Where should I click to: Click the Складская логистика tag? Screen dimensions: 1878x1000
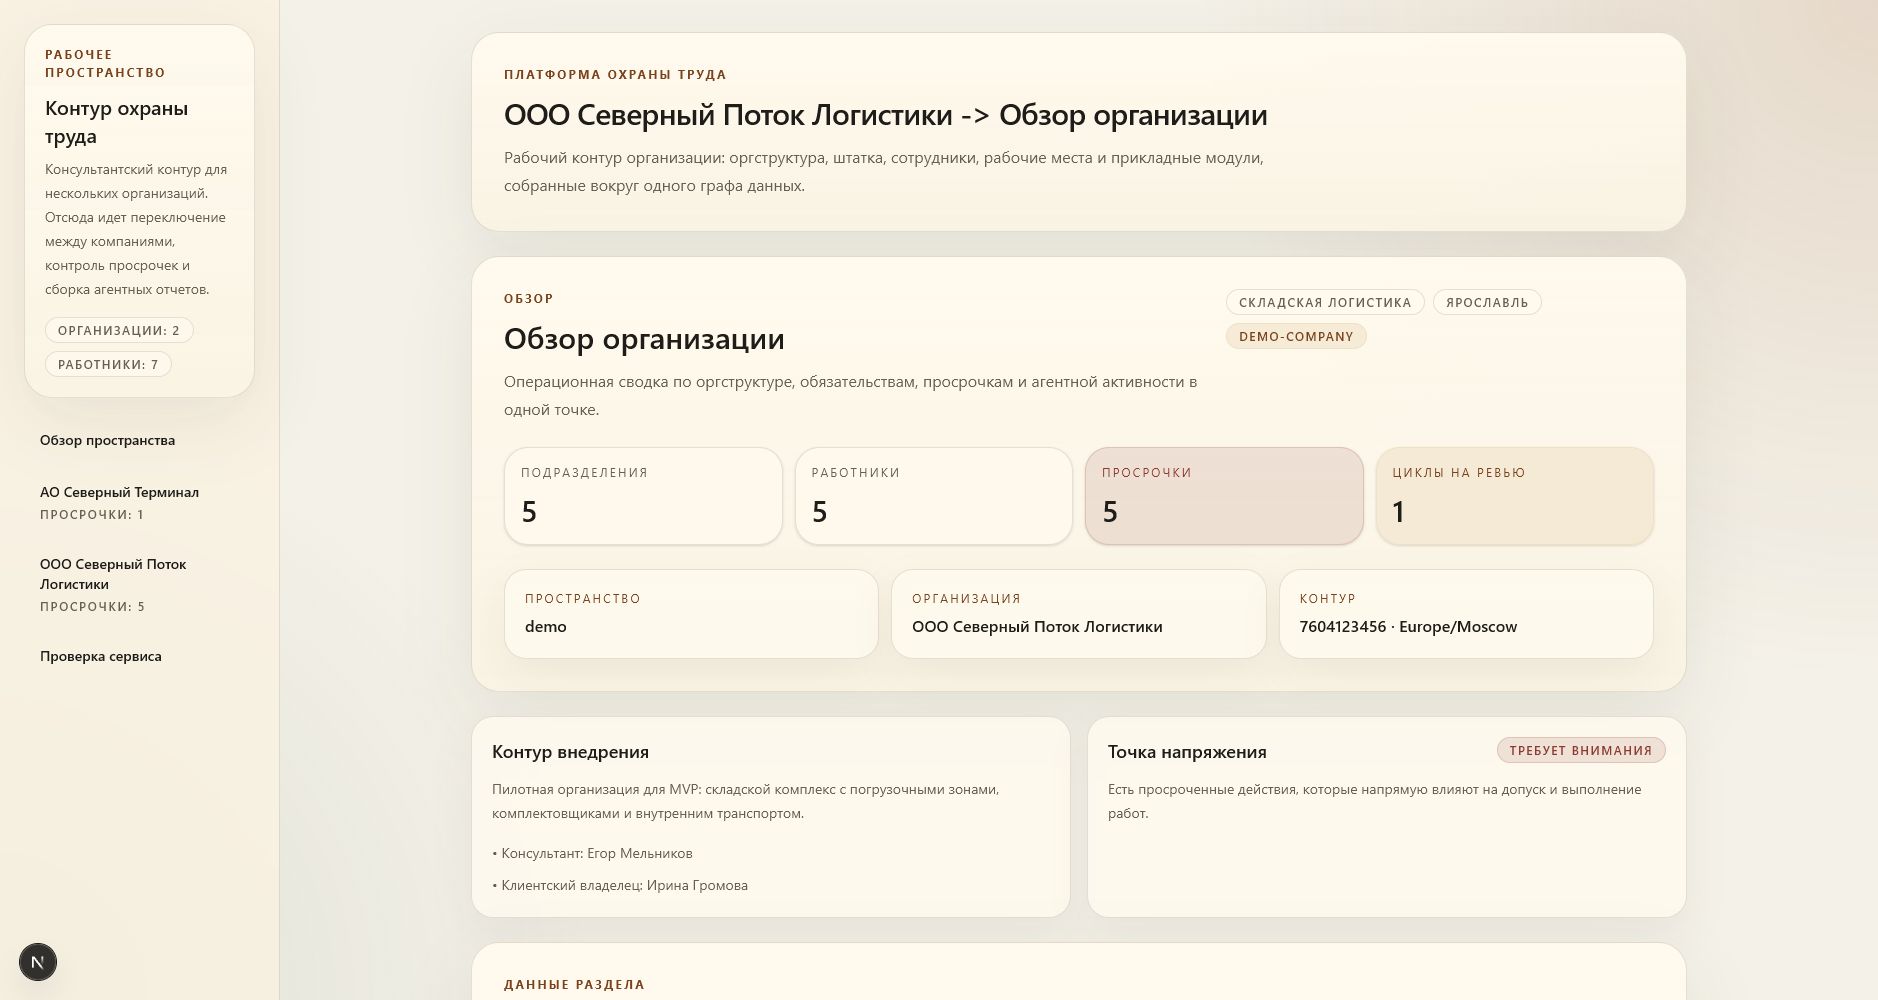tap(1325, 302)
